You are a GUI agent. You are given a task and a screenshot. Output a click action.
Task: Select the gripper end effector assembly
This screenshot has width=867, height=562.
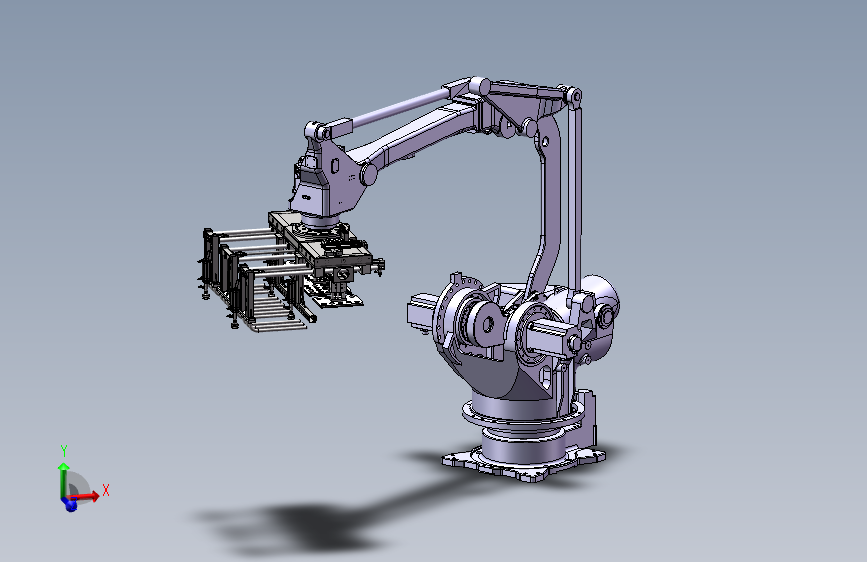coord(290,271)
